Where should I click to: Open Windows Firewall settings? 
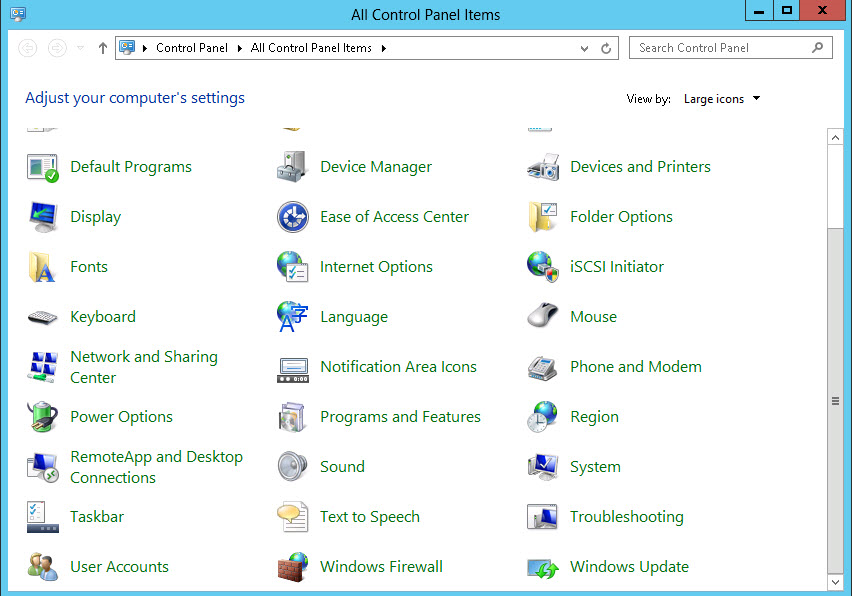[381, 567]
